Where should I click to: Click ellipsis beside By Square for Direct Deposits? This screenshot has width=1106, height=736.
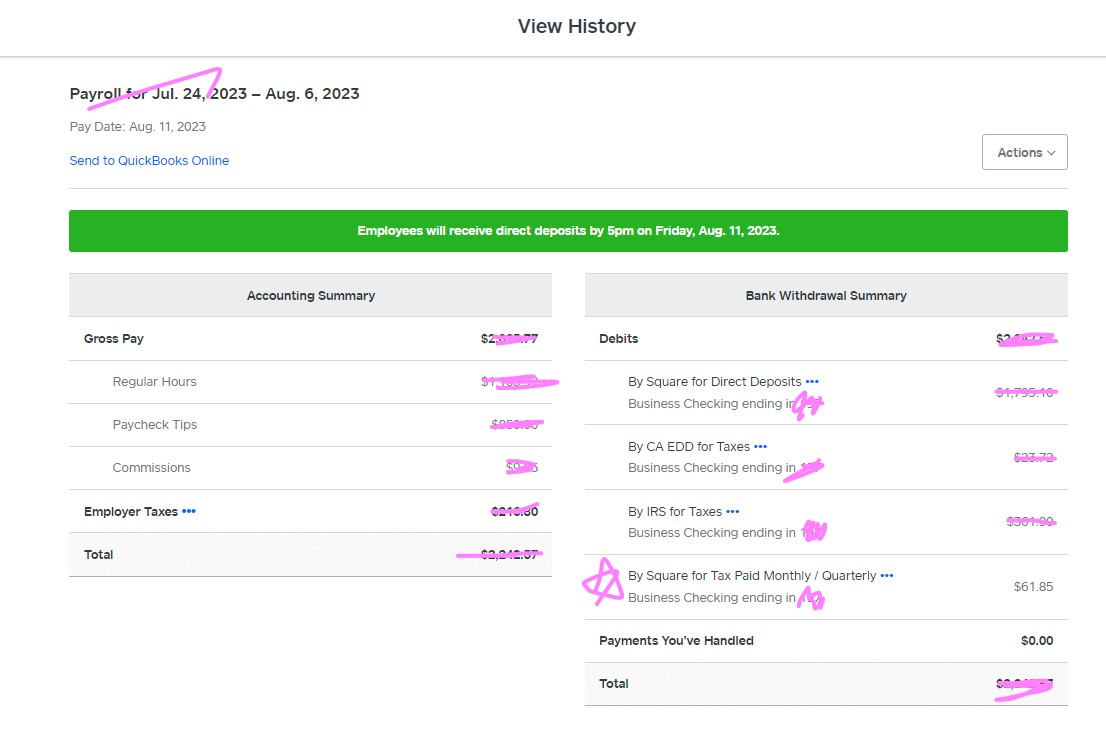(812, 381)
